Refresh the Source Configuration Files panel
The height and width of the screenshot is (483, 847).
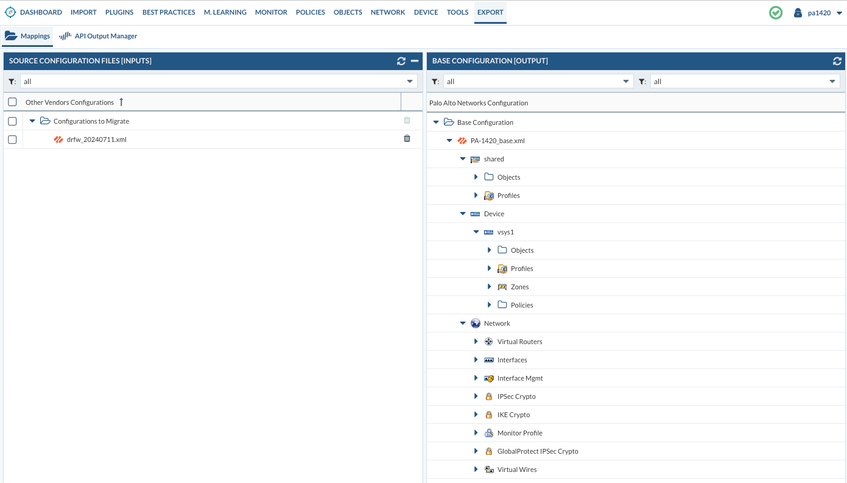tap(401, 61)
